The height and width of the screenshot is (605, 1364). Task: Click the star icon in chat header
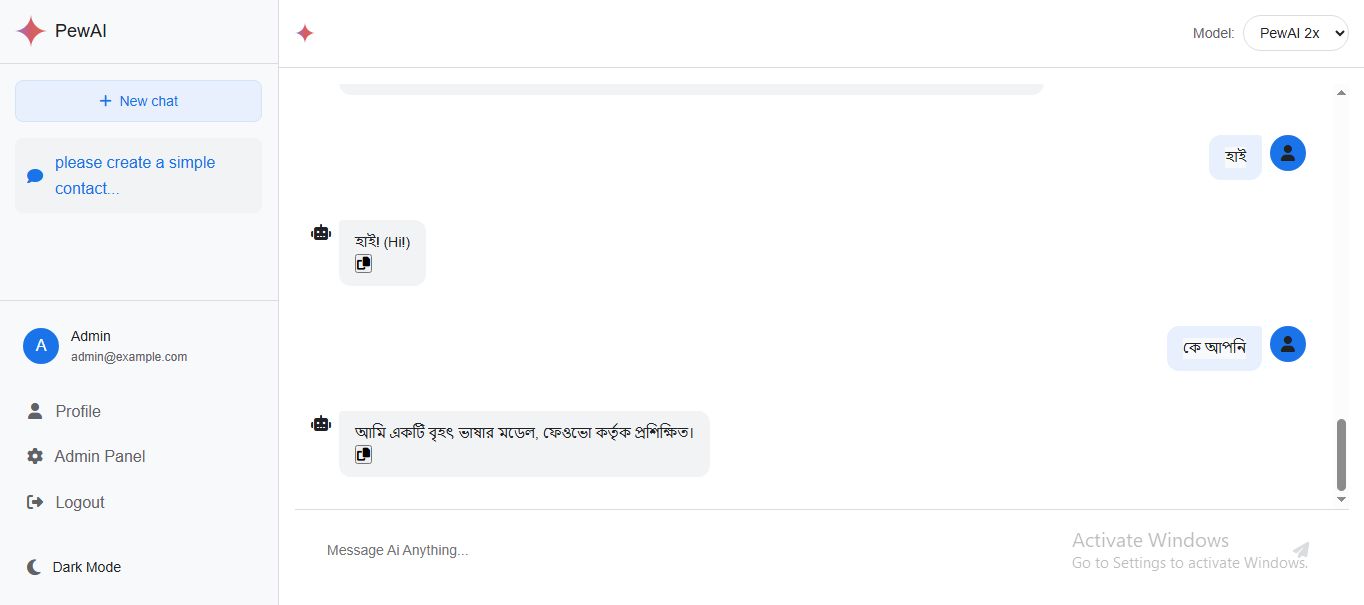pos(305,33)
